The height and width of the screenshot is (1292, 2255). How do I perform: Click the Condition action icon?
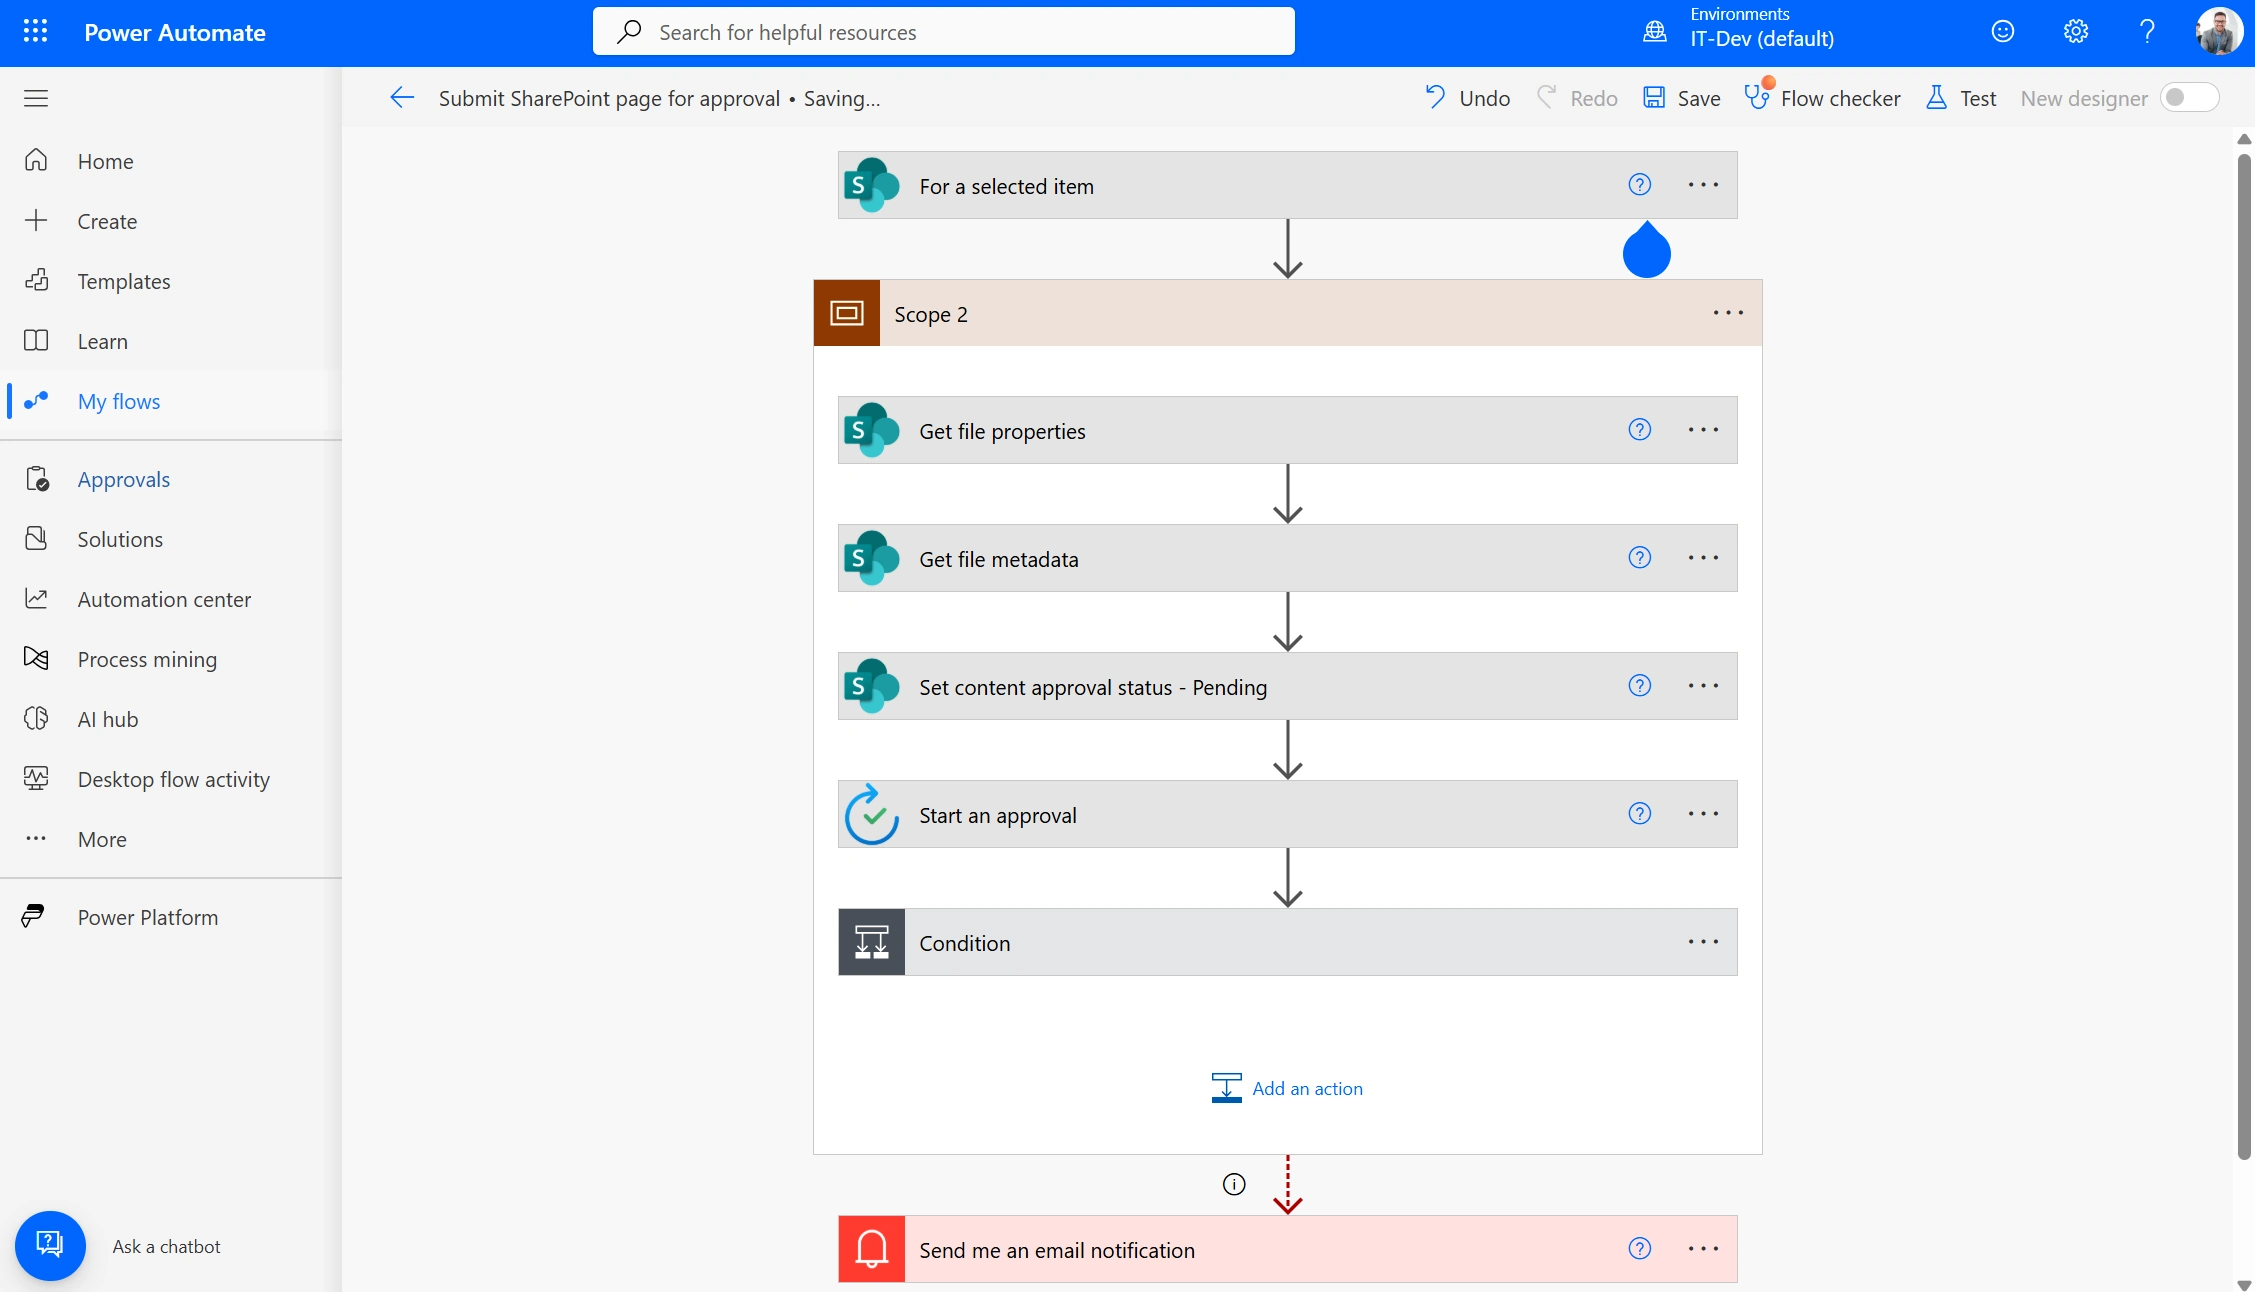point(869,942)
